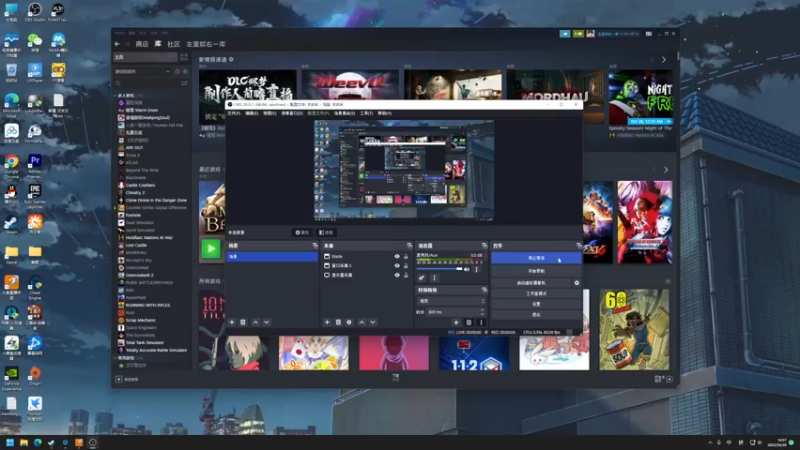The height and width of the screenshot is (450, 800).
Task: Open advanced audio properties in mixer
Action: [x=421, y=278]
